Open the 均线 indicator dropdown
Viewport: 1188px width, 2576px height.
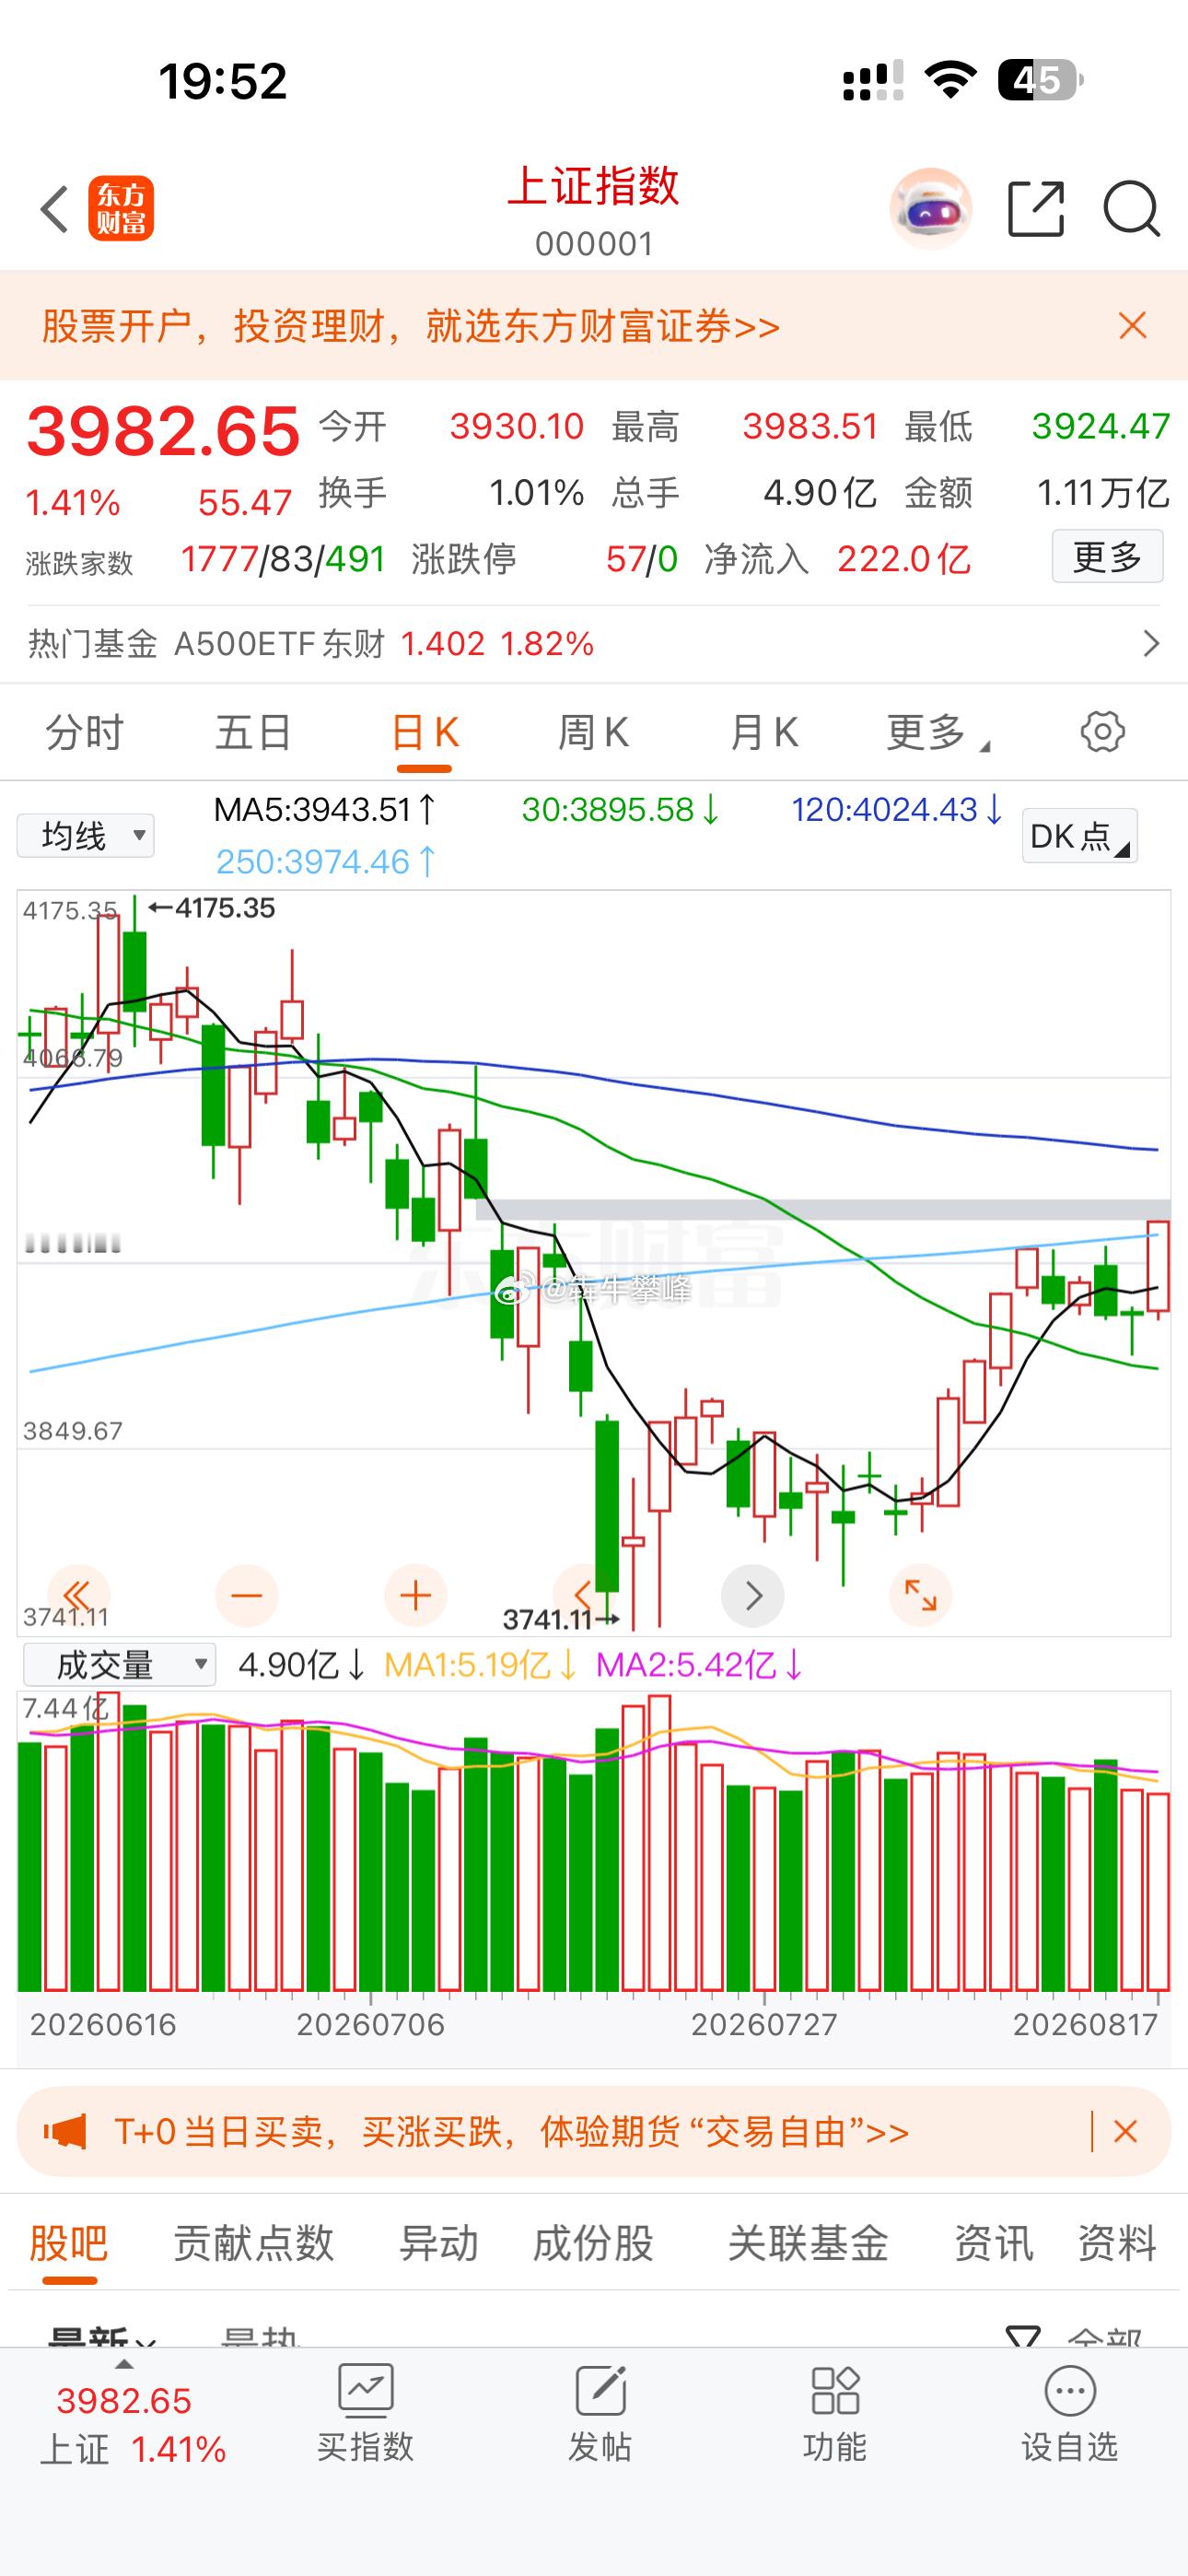86,835
